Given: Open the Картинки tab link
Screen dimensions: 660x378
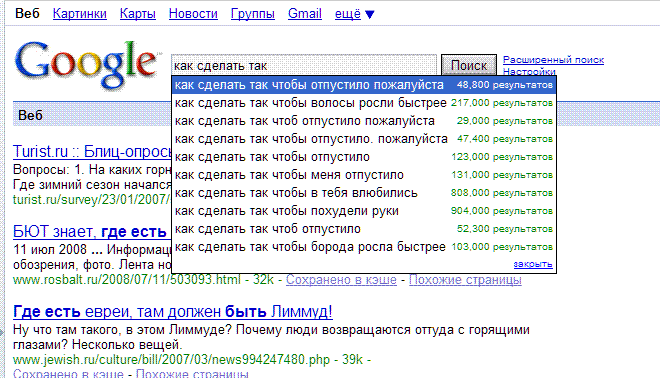Looking at the screenshot, I should 80,13.
